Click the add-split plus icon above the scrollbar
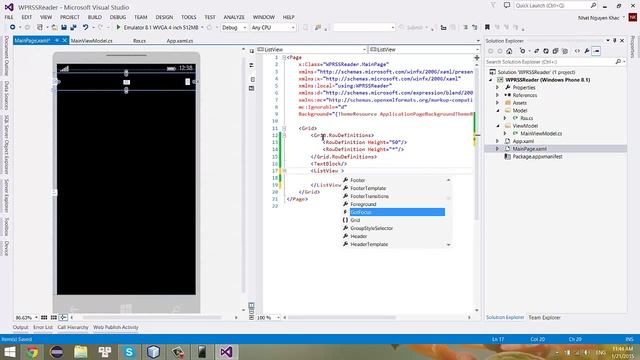Image resolution: width=640 pixels, height=360 pixels. tap(476, 58)
